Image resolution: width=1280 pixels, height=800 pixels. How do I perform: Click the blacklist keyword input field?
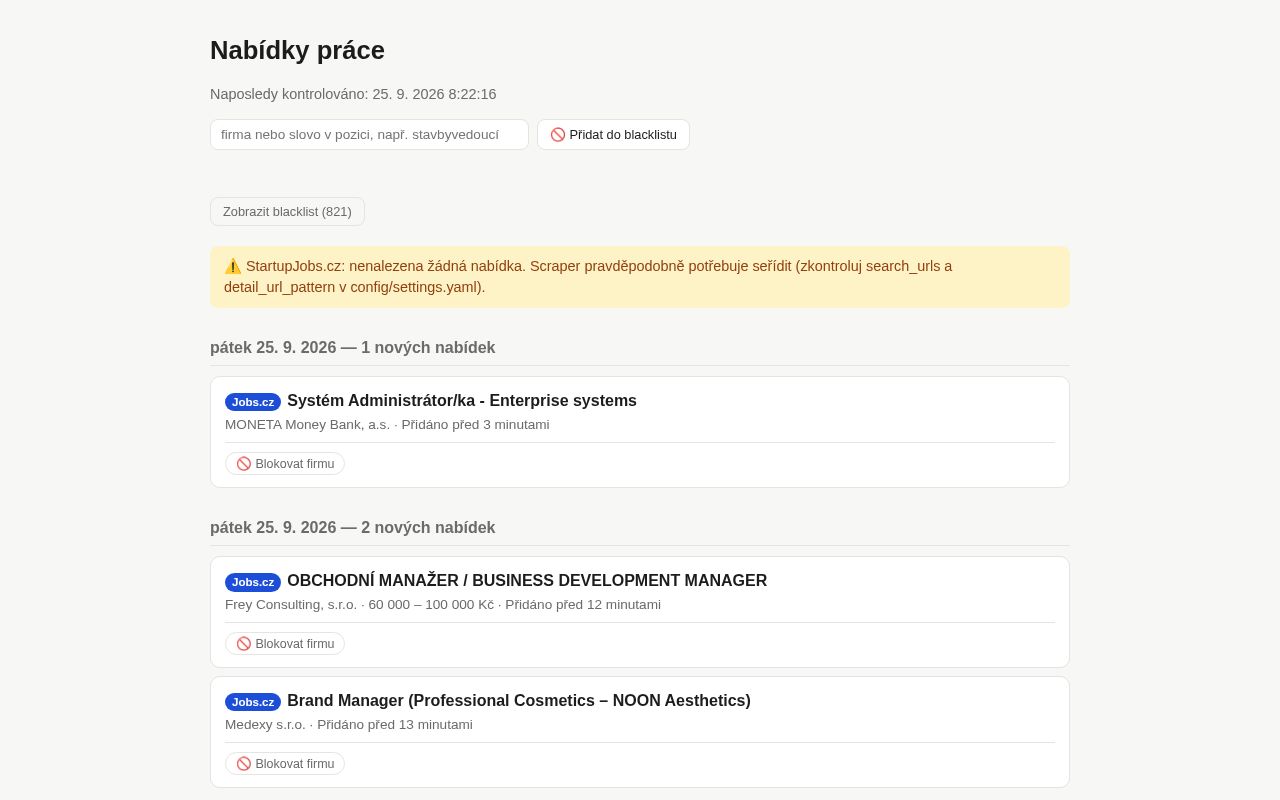[x=369, y=134]
